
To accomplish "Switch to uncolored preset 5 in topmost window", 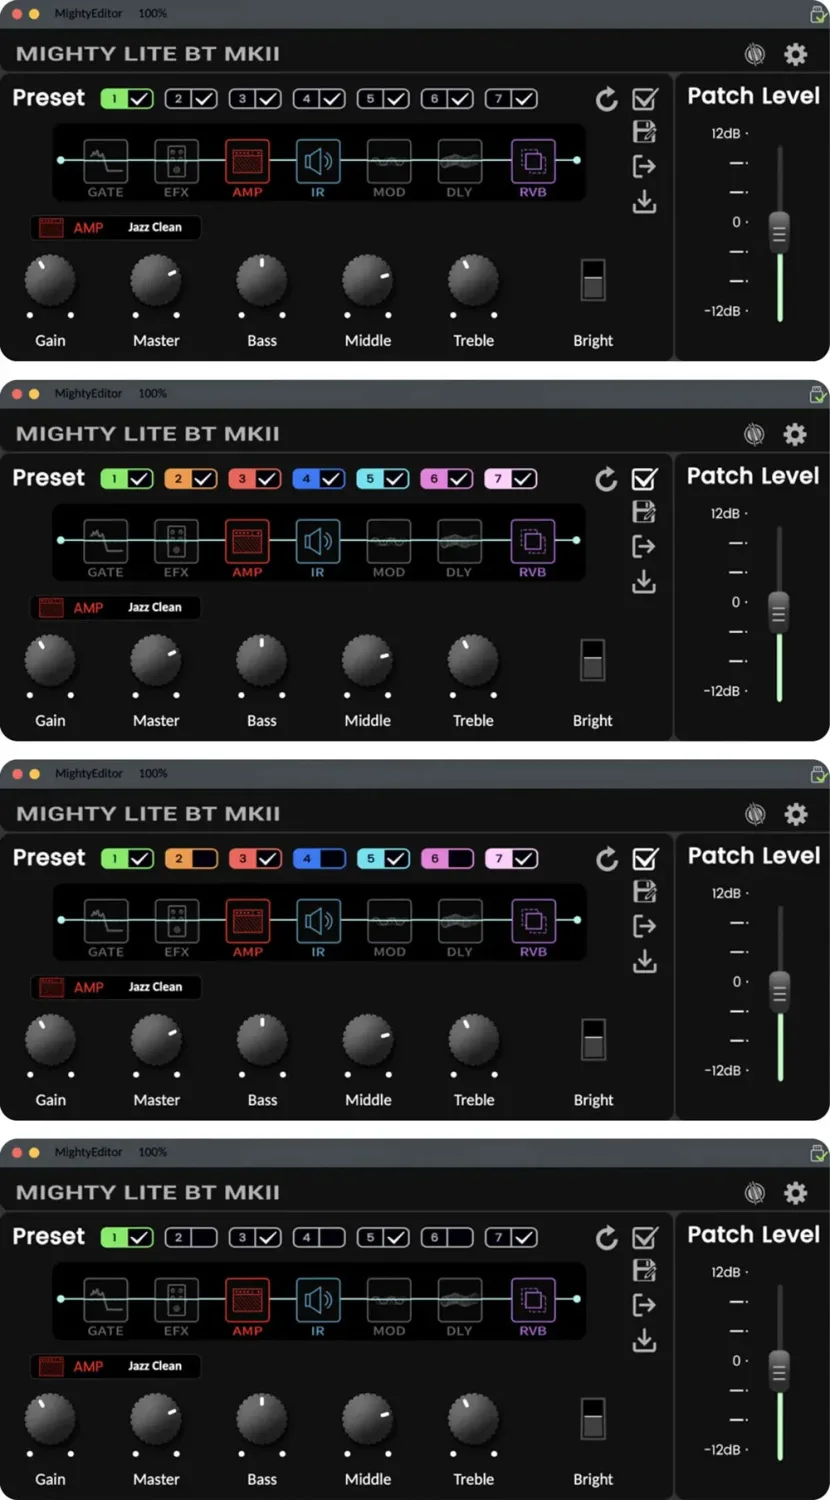I will pyautogui.click(x=371, y=98).
